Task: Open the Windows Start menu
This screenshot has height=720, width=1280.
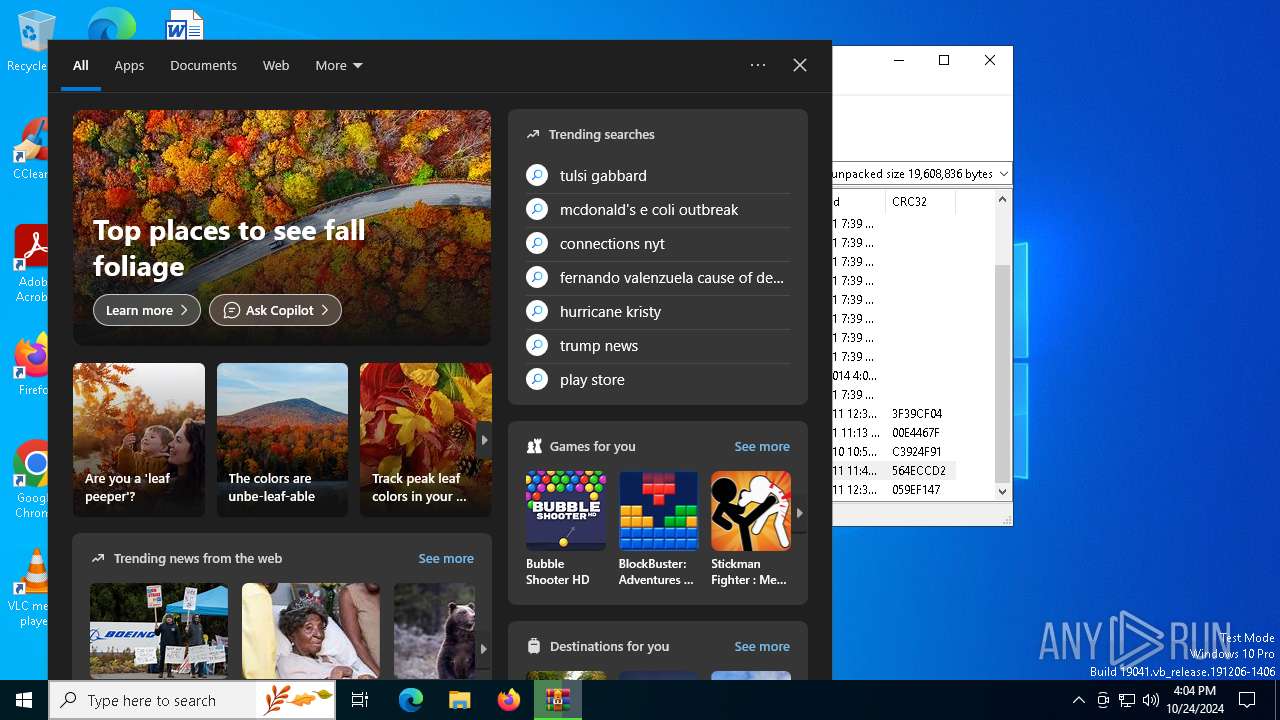Action: 24,700
